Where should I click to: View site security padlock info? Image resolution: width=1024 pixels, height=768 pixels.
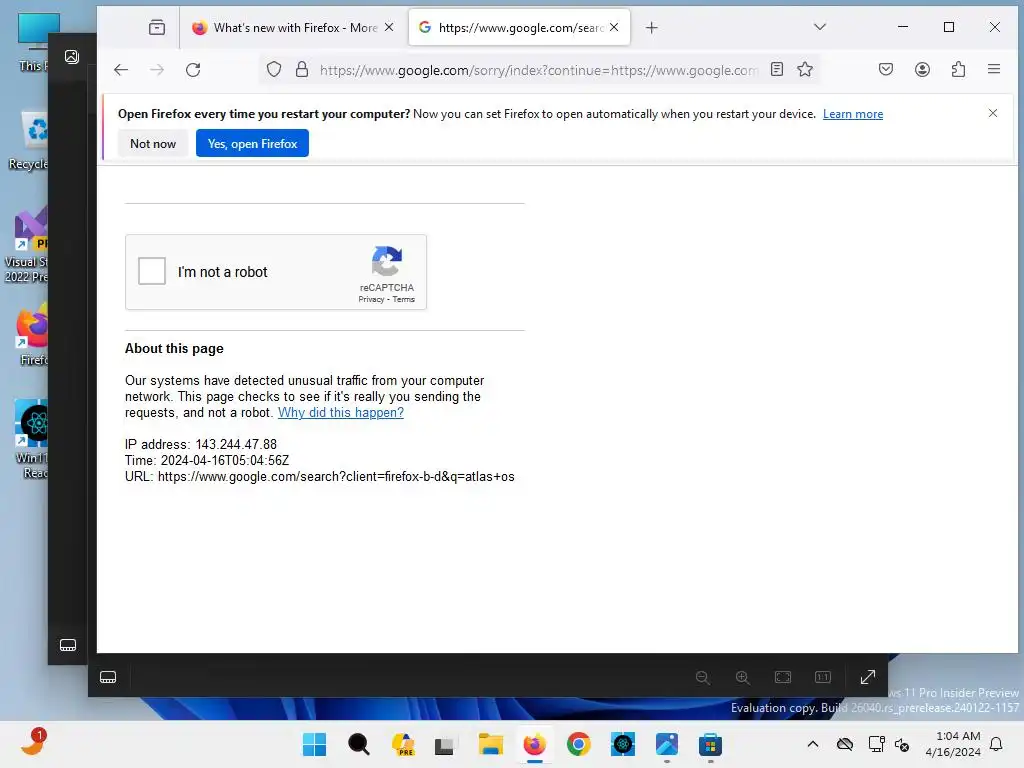tap(302, 69)
